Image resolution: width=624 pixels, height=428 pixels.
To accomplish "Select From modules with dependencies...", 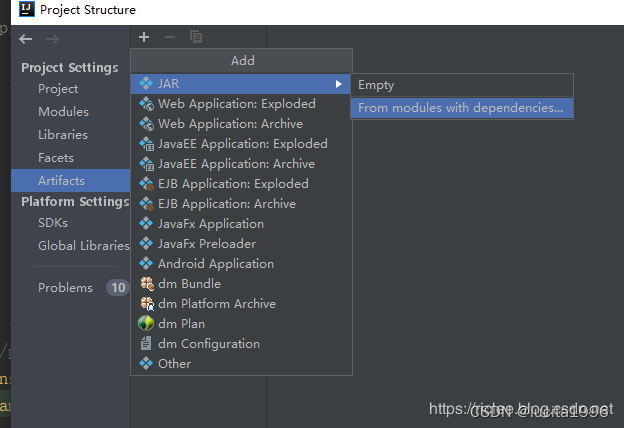I will [462, 108].
